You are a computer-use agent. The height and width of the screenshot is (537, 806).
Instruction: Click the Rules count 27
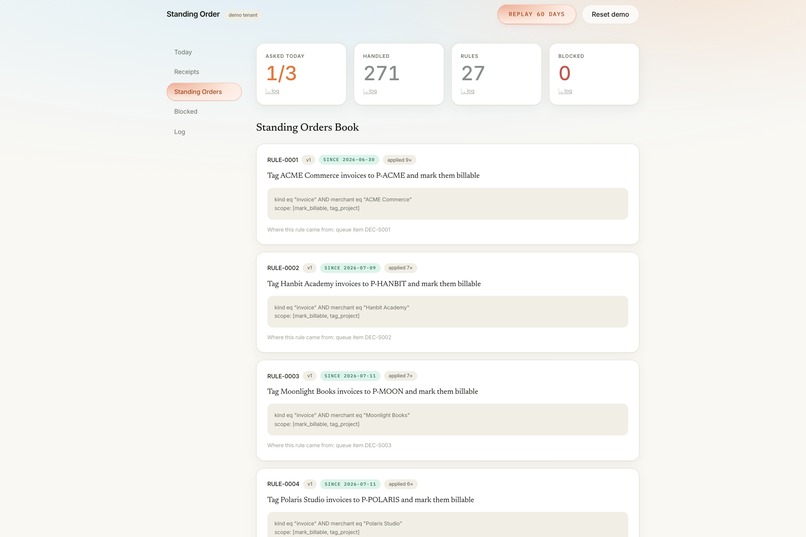(473, 73)
